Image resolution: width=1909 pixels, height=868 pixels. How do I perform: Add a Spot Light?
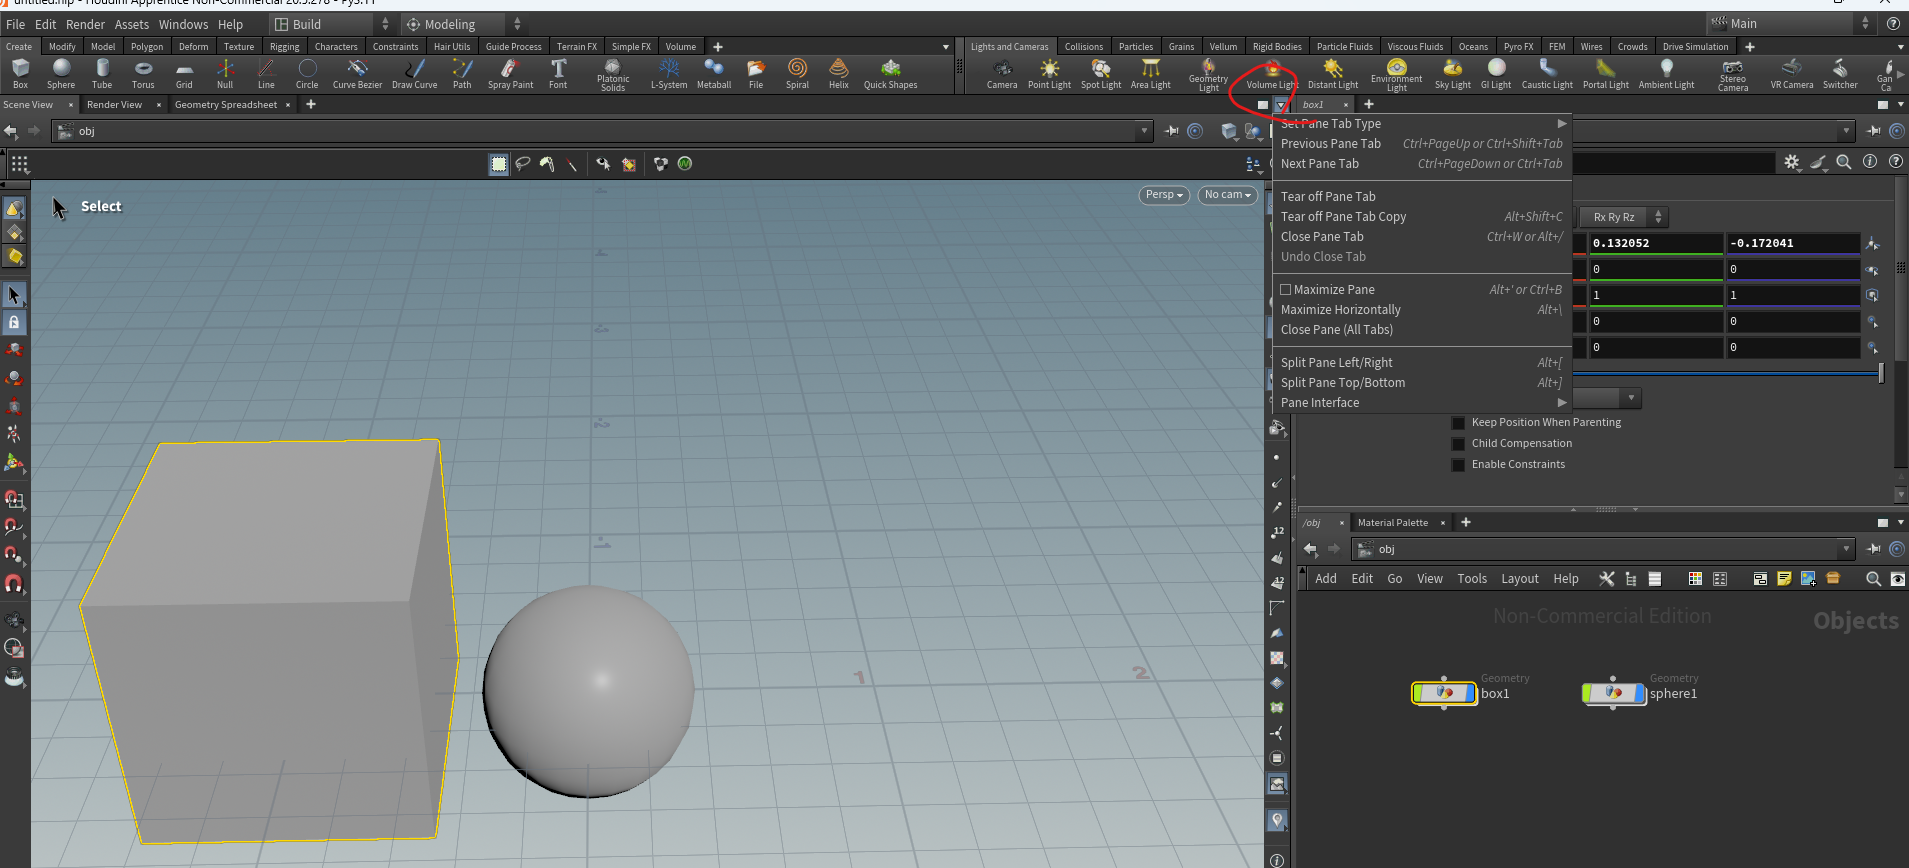(1101, 73)
